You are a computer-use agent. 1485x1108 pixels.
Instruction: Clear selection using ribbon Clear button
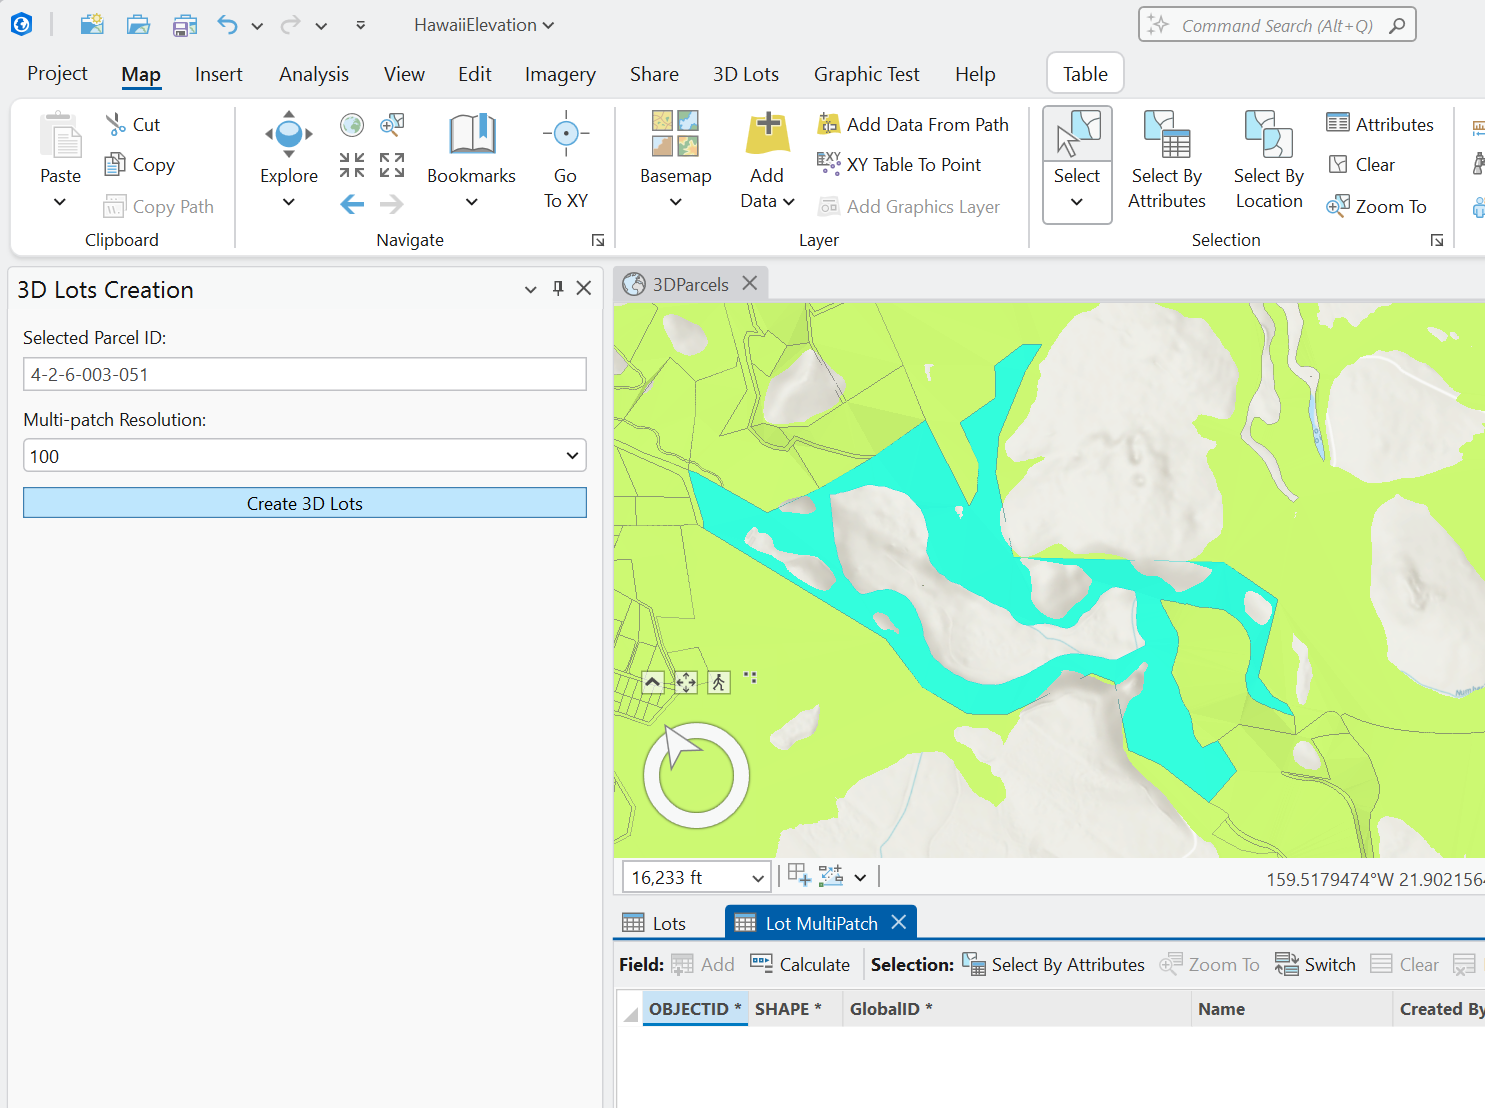pyautogui.click(x=1361, y=165)
